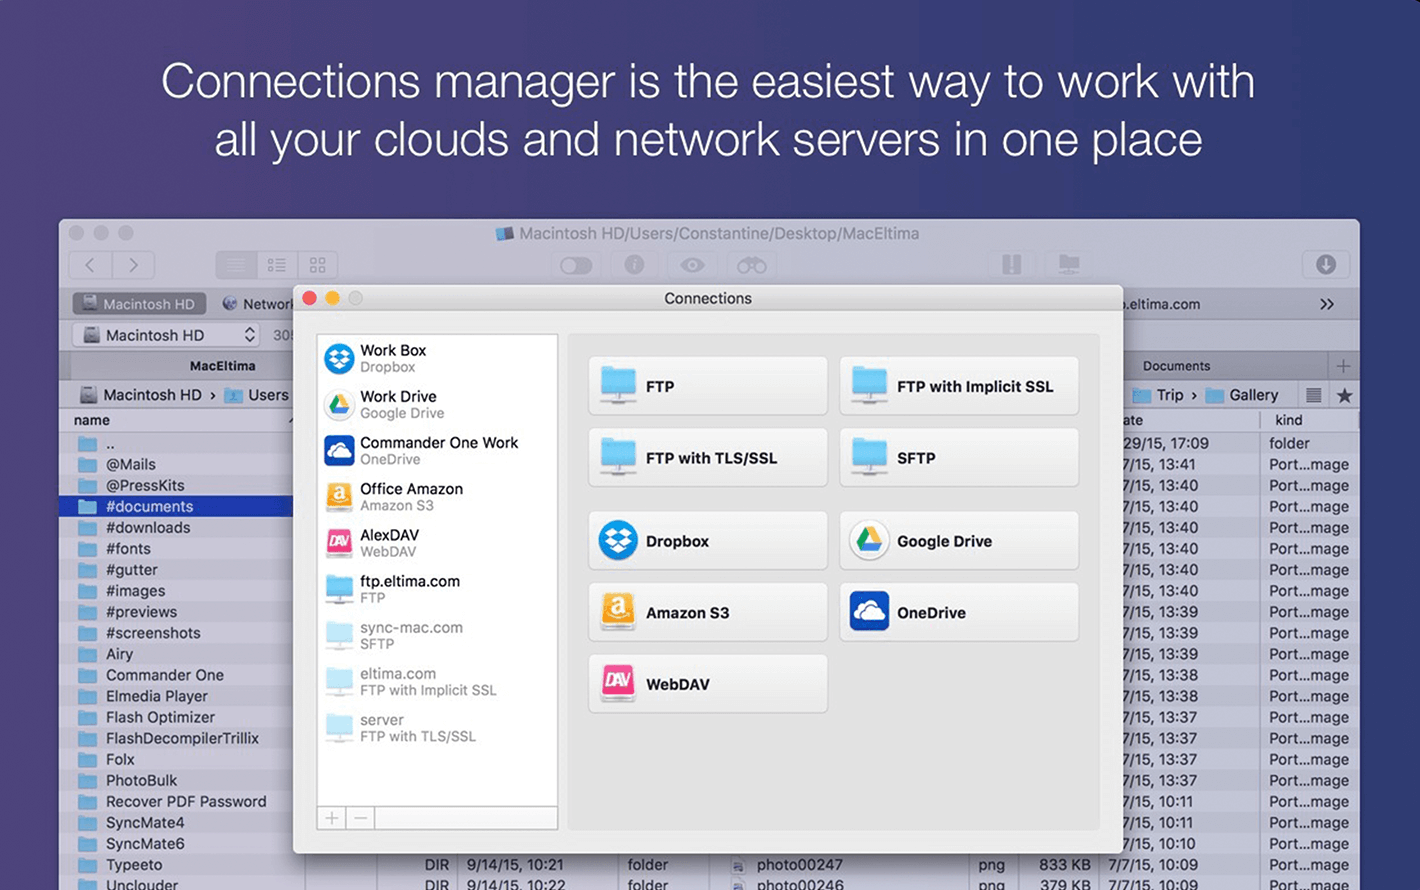Open favorites with the star icon

click(1345, 395)
